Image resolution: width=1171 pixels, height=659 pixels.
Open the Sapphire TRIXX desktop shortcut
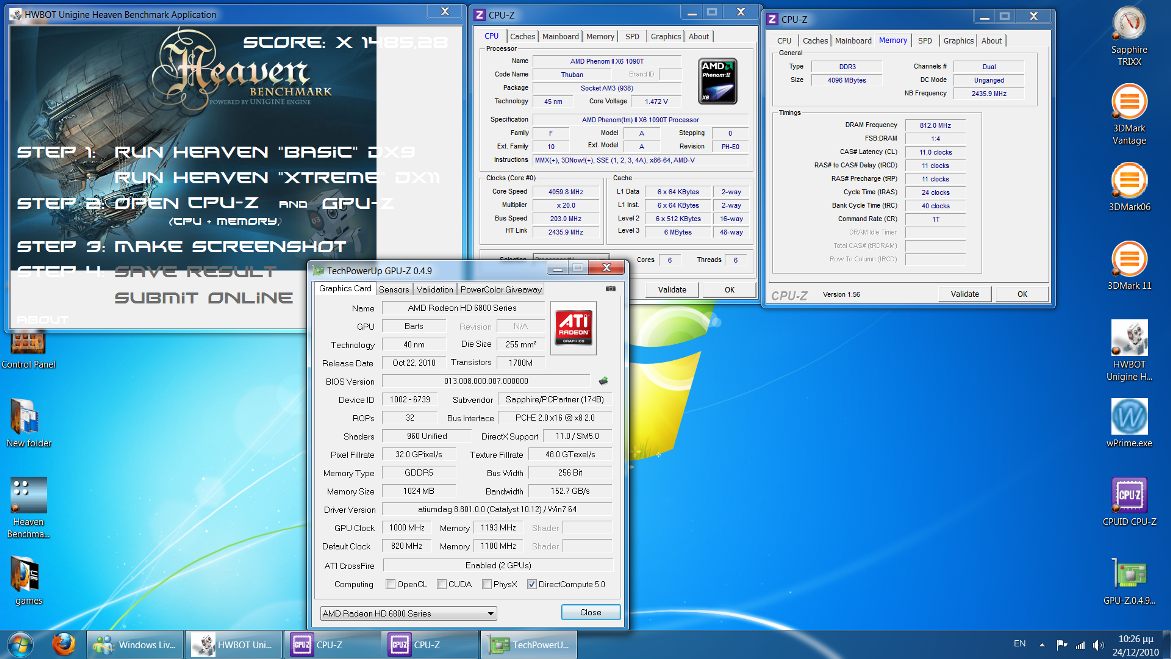pyautogui.click(x=1128, y=36)
